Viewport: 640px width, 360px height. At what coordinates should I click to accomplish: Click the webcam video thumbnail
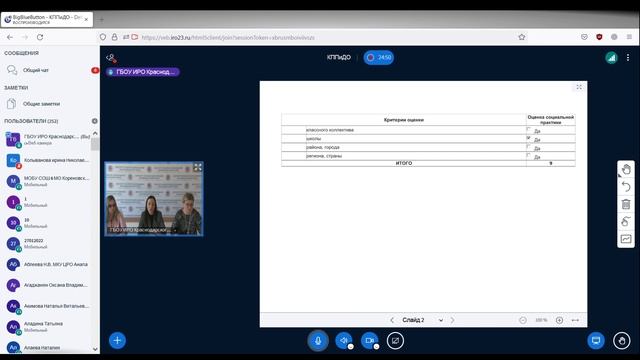click(x=154, y=199)
